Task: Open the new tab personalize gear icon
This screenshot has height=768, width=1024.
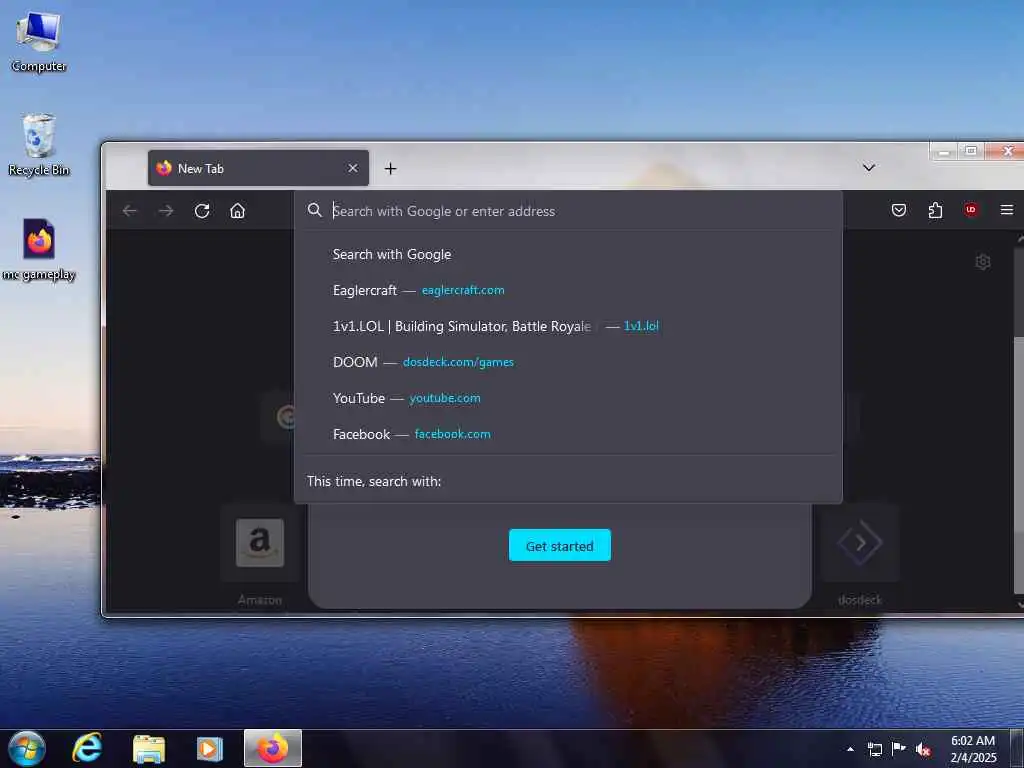Action: click(982, 262)
